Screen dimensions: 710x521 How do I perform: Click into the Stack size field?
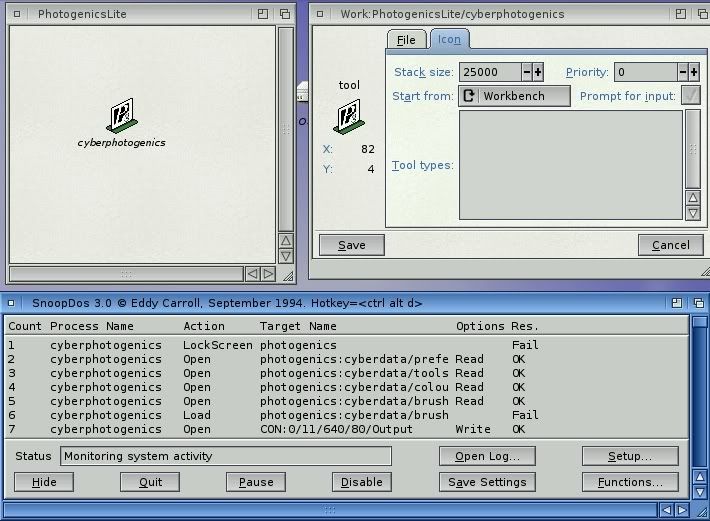click(x=490, y=72)
